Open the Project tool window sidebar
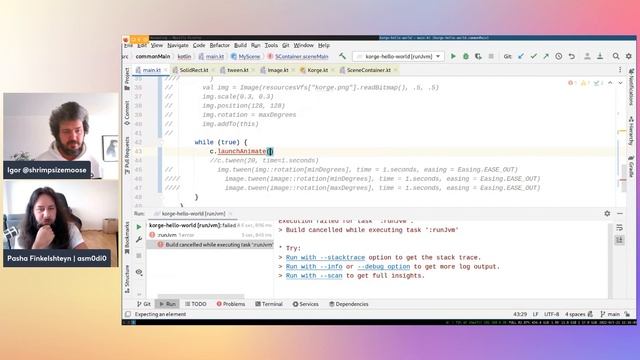This screenshot has width=640, height=360. tap(127, 79)
